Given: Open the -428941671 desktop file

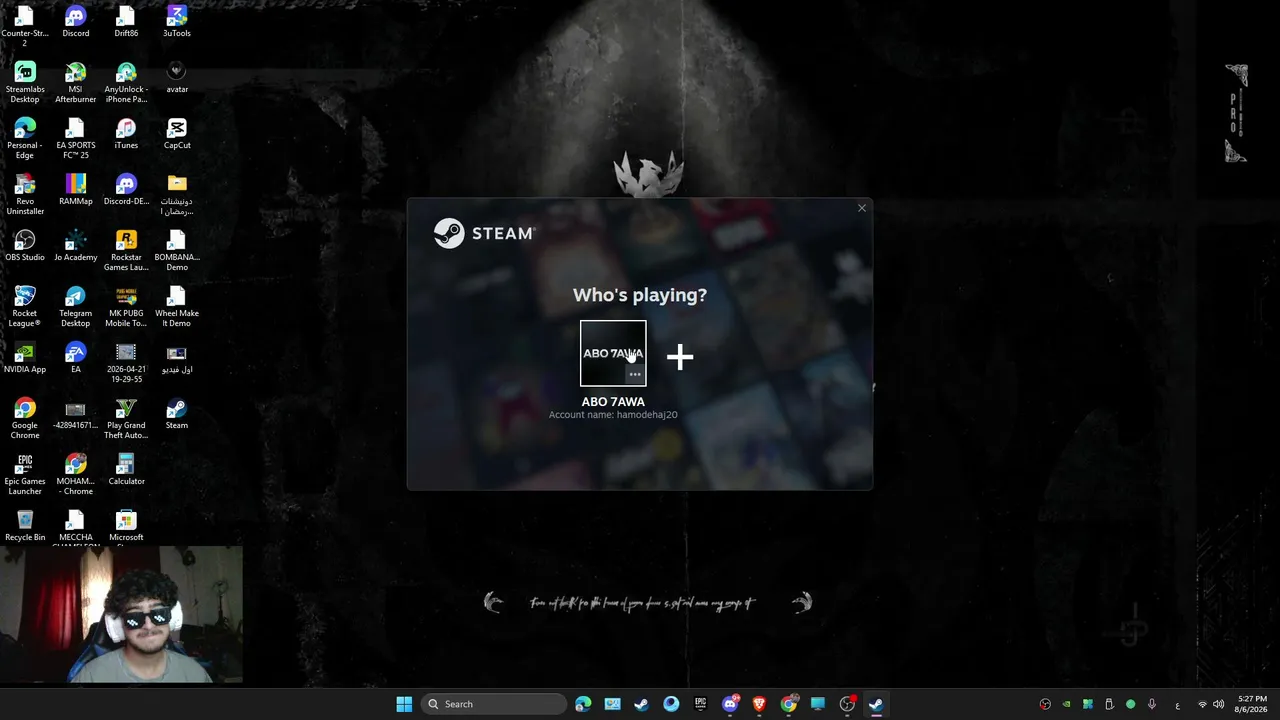Looking at the screenshot, I should tap(75, 414).
